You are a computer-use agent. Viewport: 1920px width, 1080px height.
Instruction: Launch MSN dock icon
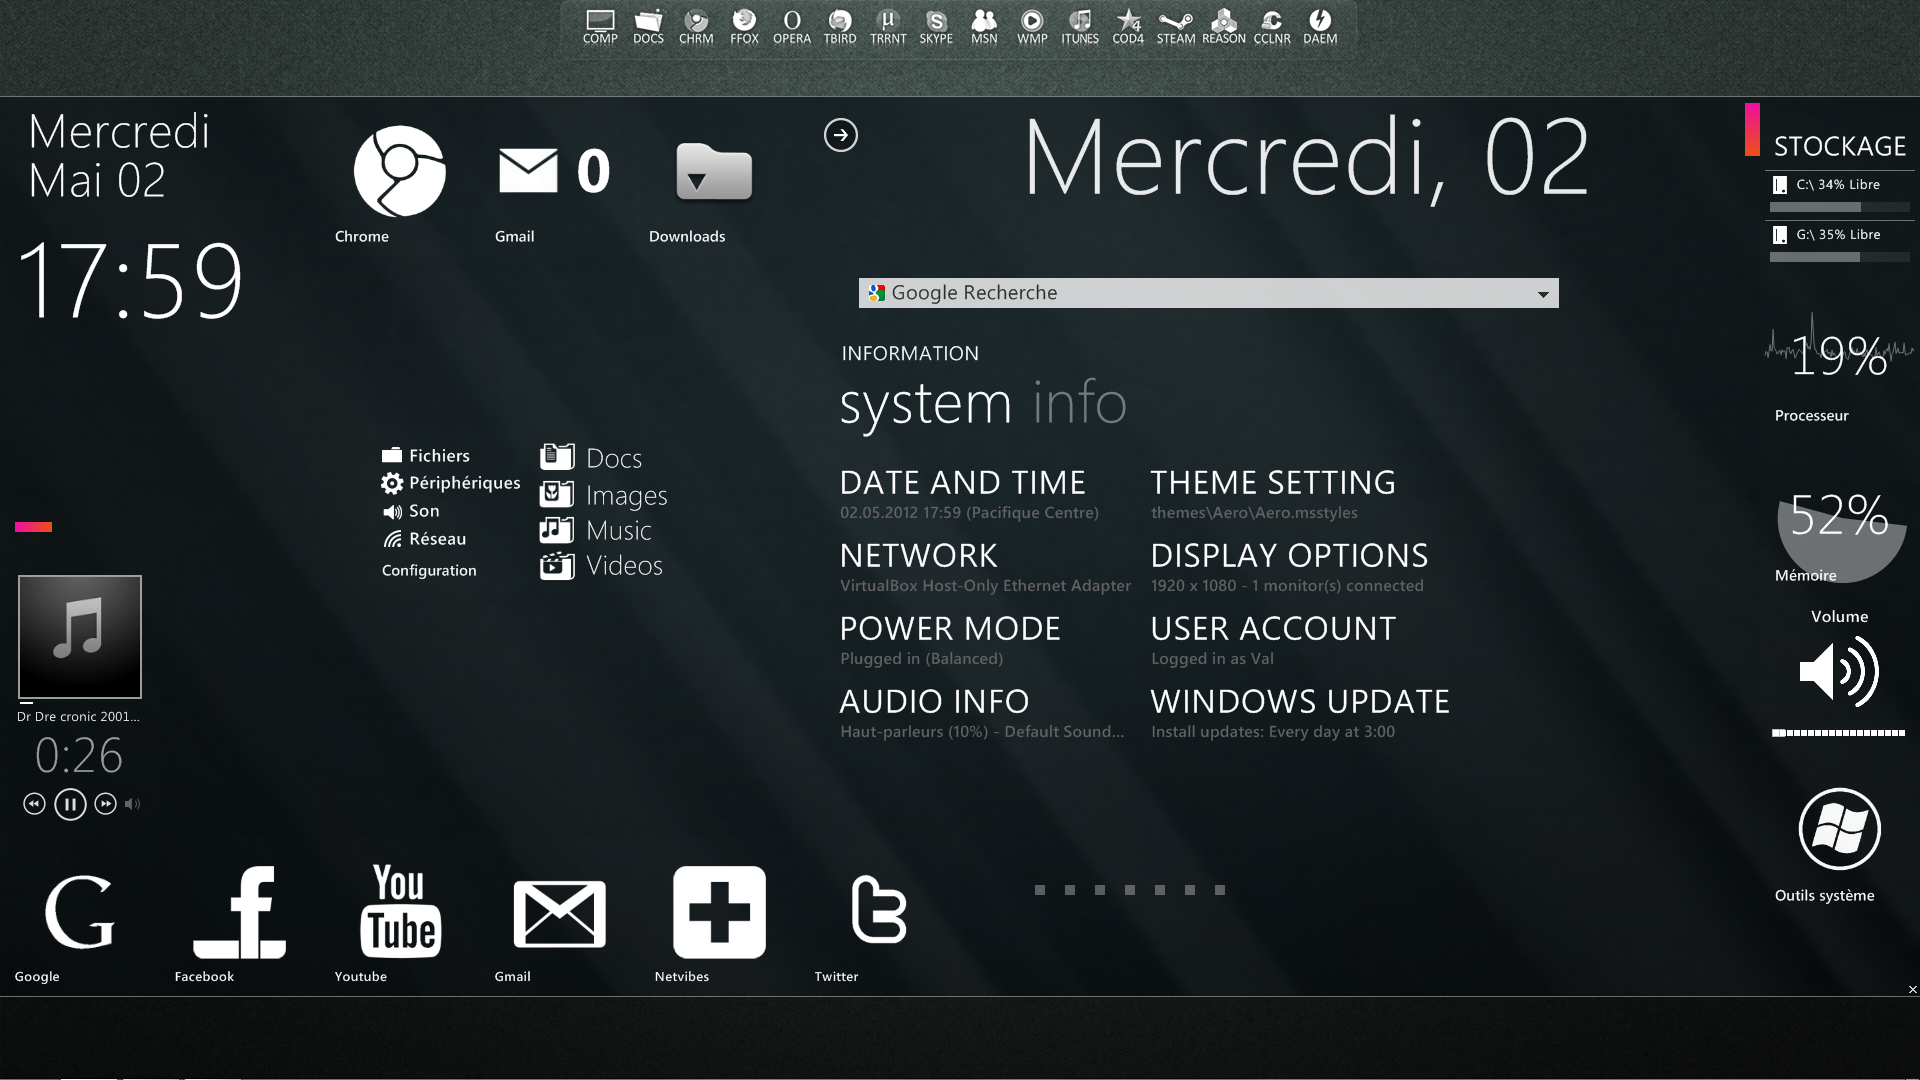tap(984, 27)
